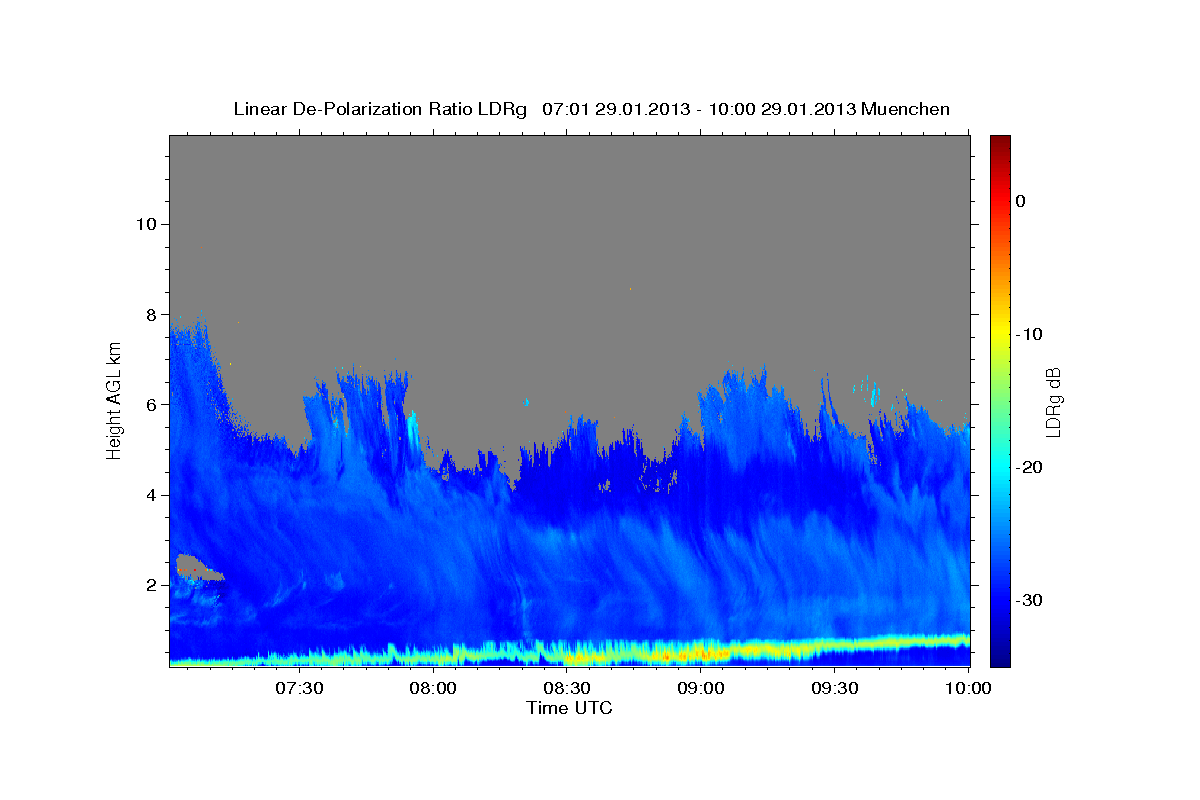Image resolution: width=1200 pixels, height=800 pixels.
Task: Click the gray no-data patch near 2 km height
Action: (197, 567)
